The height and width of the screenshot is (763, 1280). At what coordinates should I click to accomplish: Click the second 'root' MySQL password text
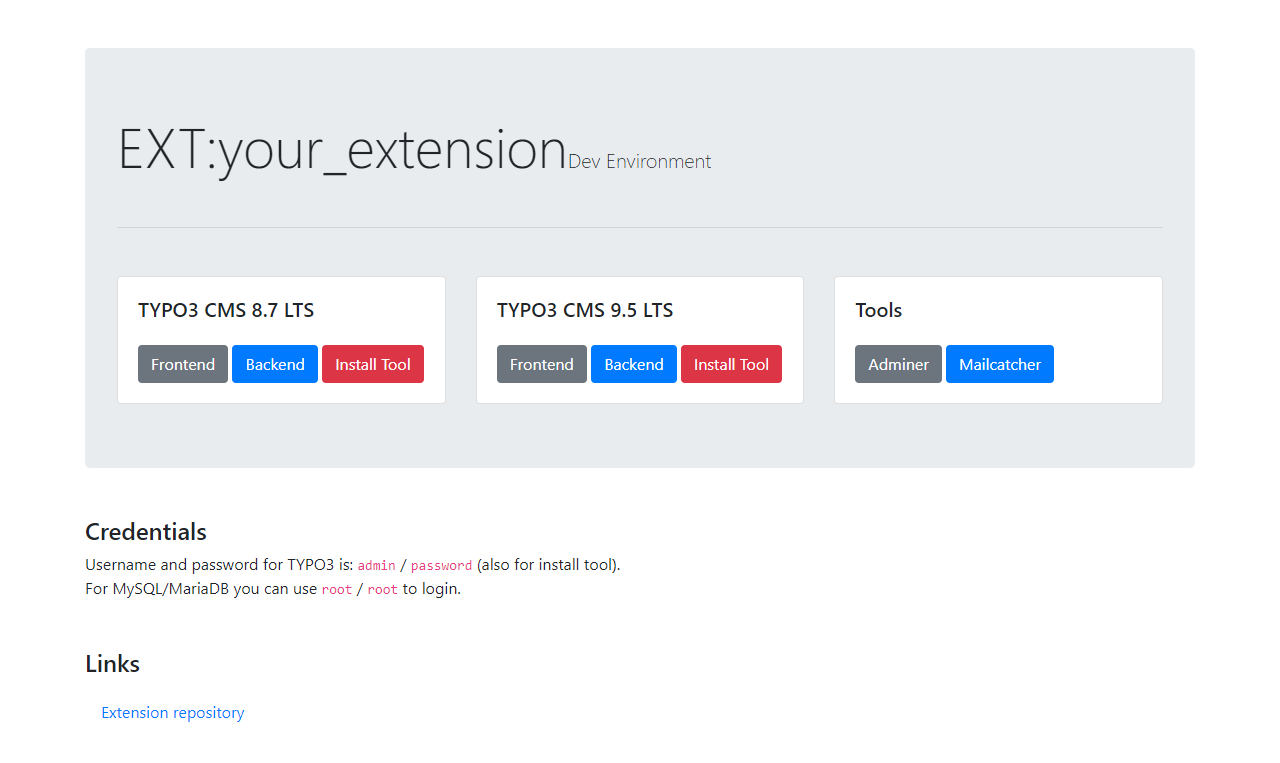click(x=382, y=589)
